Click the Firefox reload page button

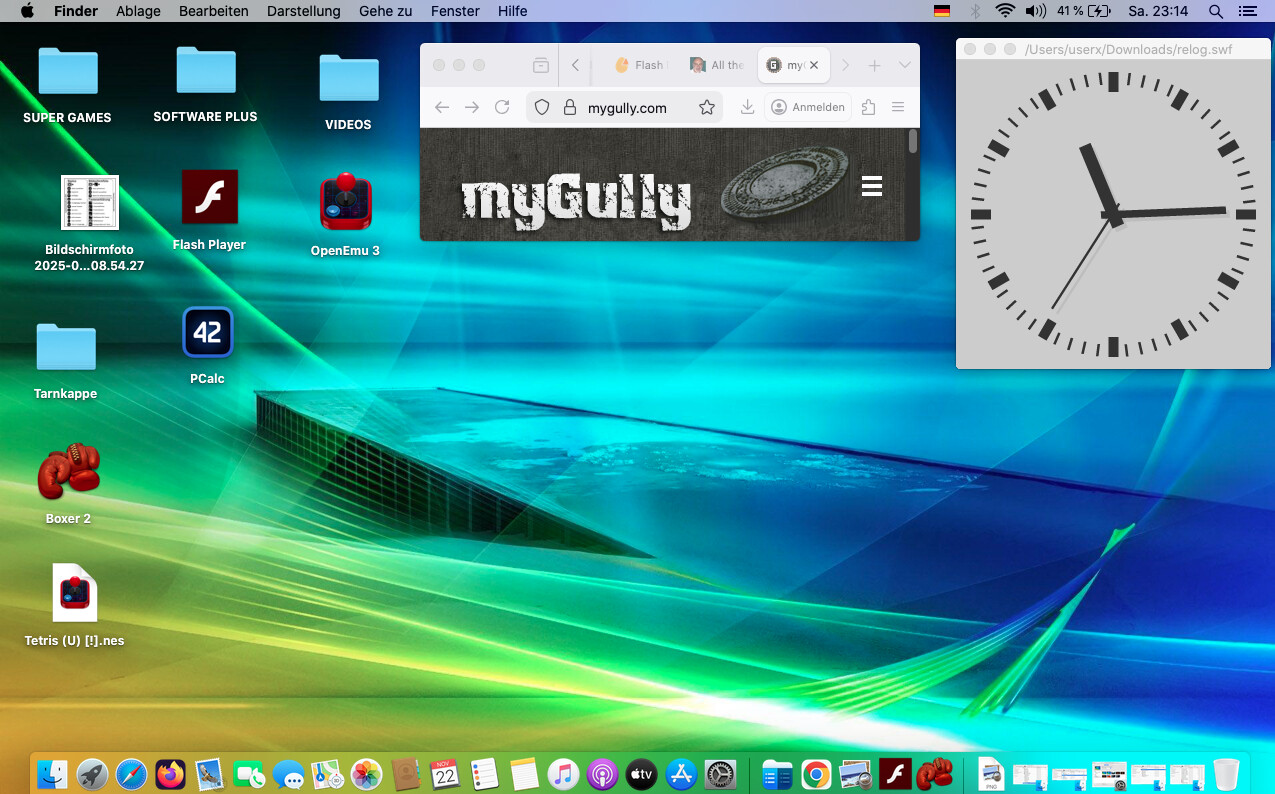point(502,107)
